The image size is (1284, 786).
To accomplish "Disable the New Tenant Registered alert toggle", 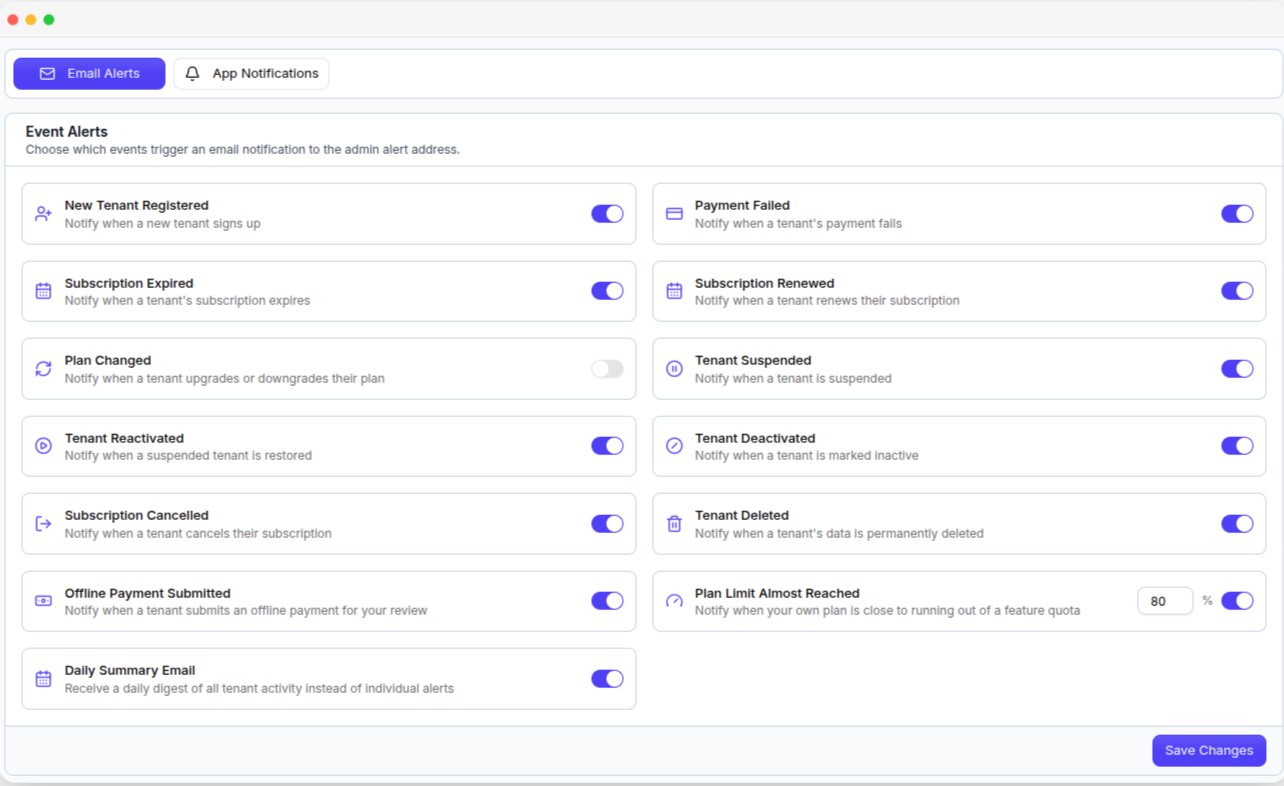I will 607,214.
